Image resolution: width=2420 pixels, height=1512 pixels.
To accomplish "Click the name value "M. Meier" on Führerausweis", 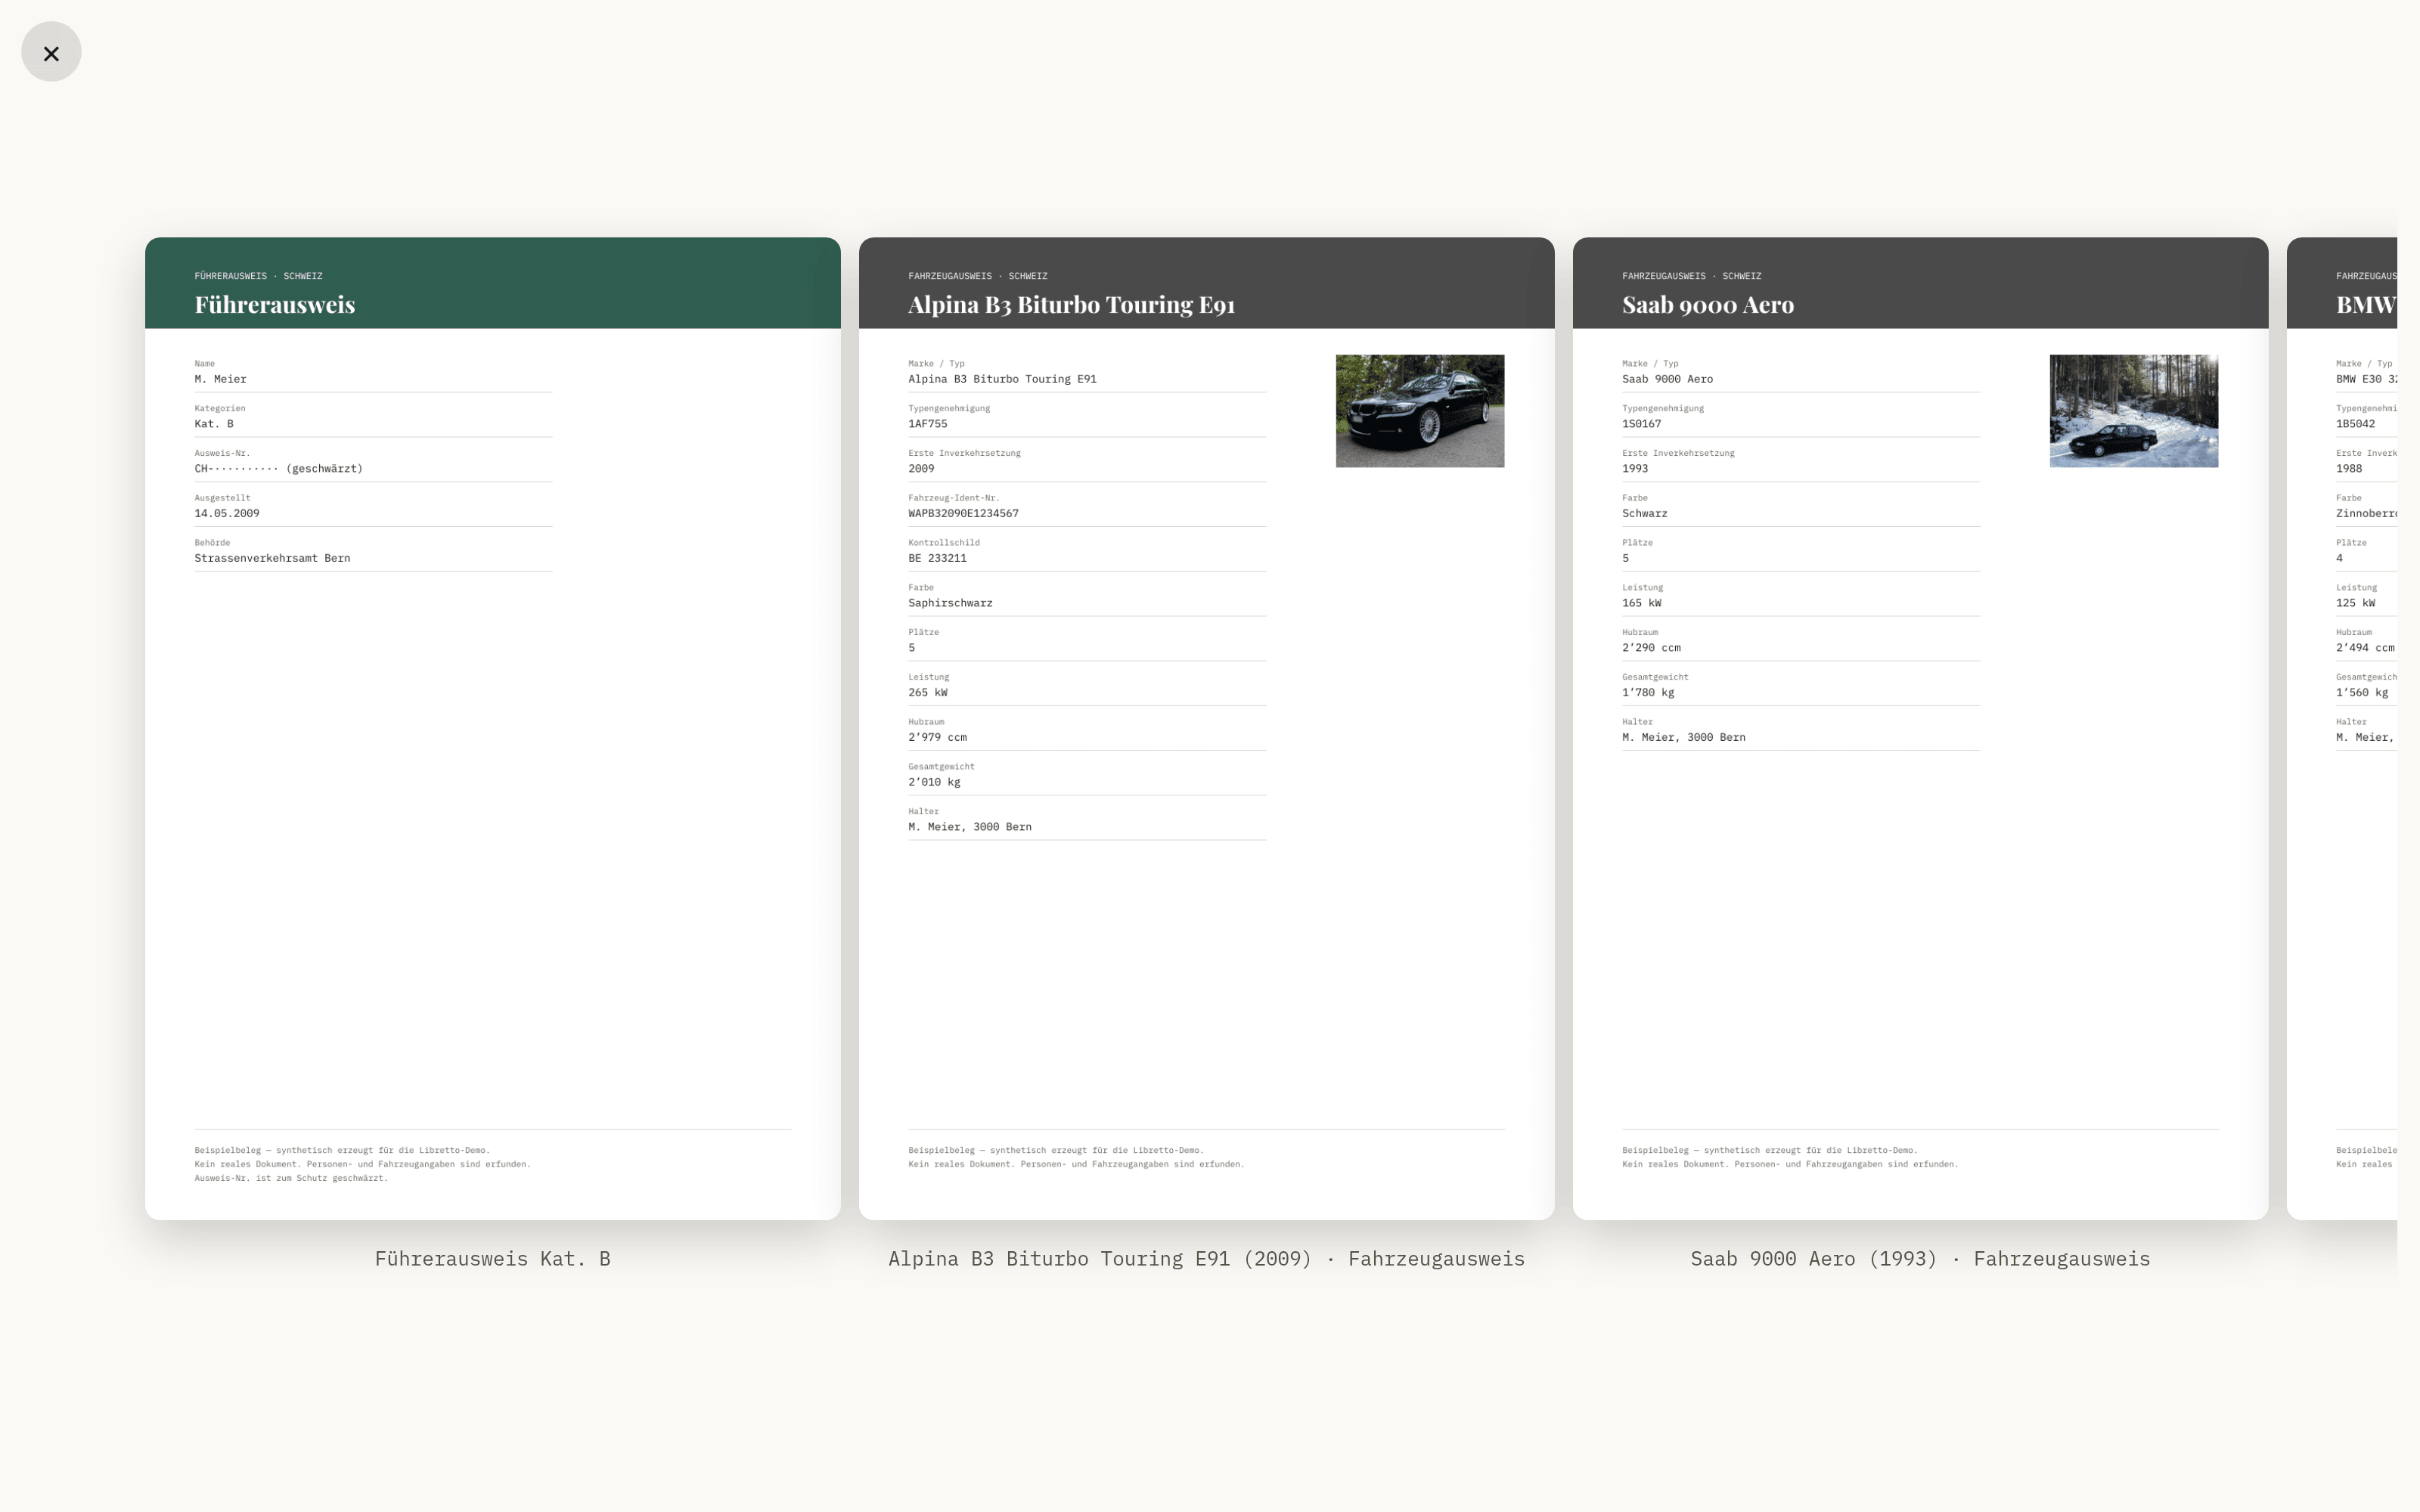I will (220, 379).
